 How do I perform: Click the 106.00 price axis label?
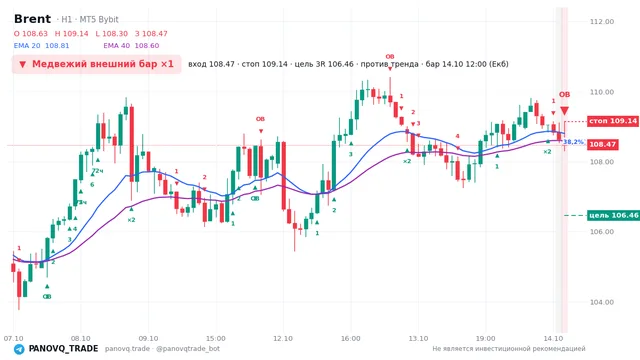602,232
